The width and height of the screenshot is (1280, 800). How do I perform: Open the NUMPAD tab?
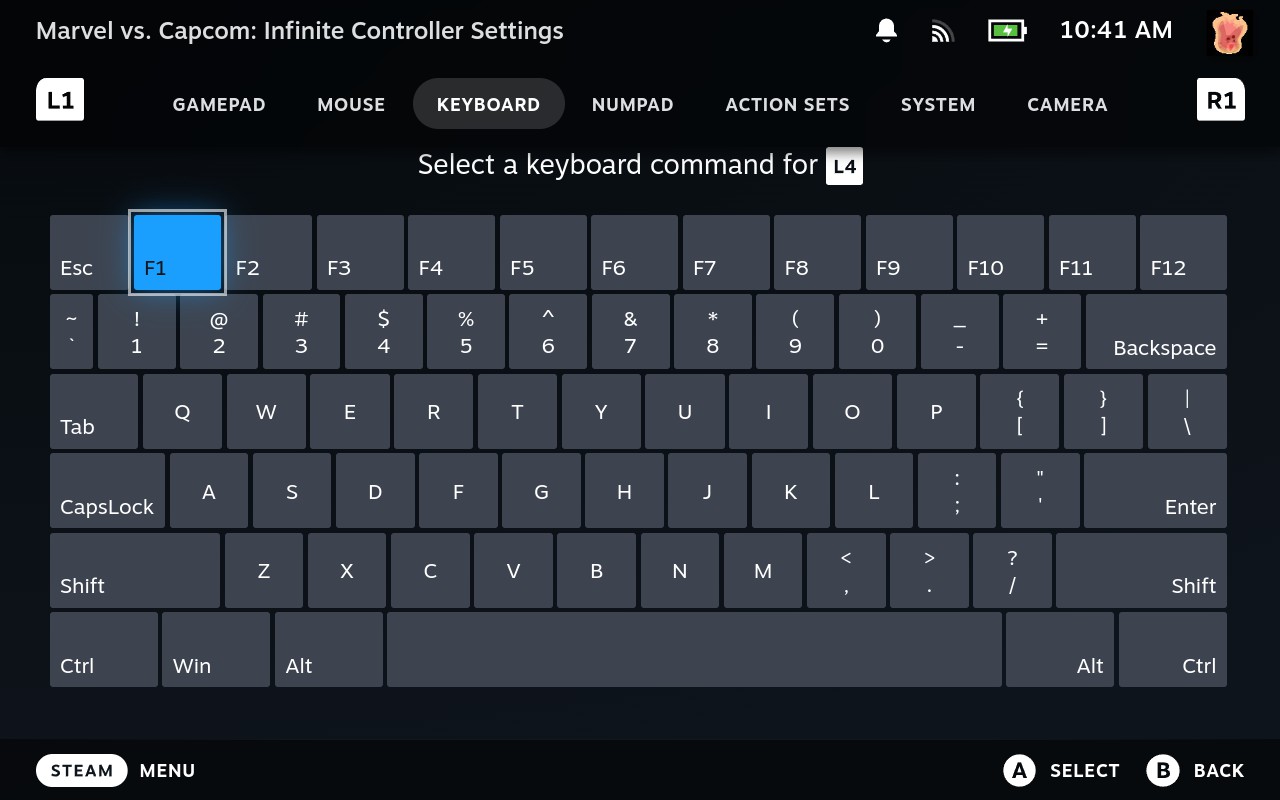[x=632, y=104]
